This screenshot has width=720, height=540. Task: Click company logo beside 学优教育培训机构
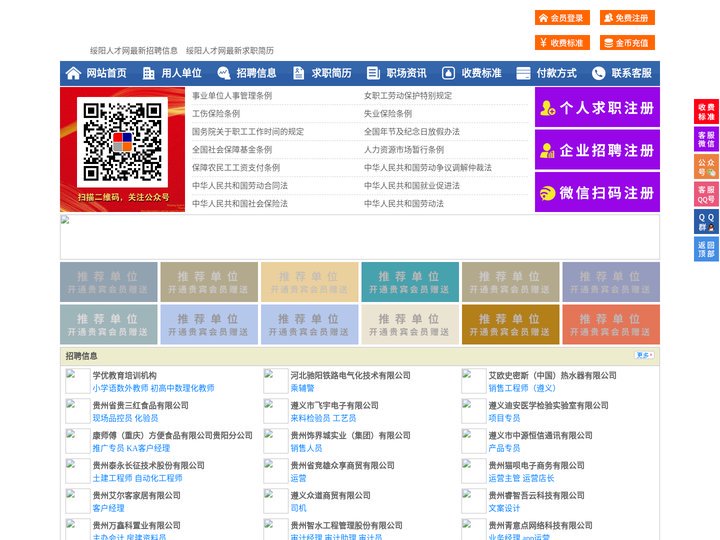78,381
